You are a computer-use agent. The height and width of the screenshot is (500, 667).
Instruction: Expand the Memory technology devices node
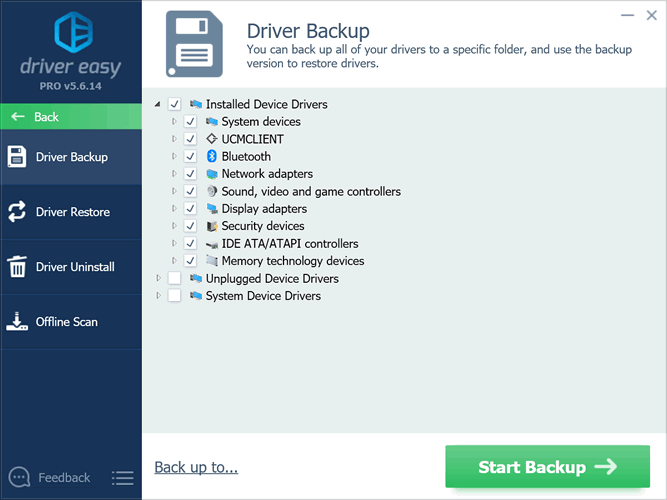coord(174,260)
